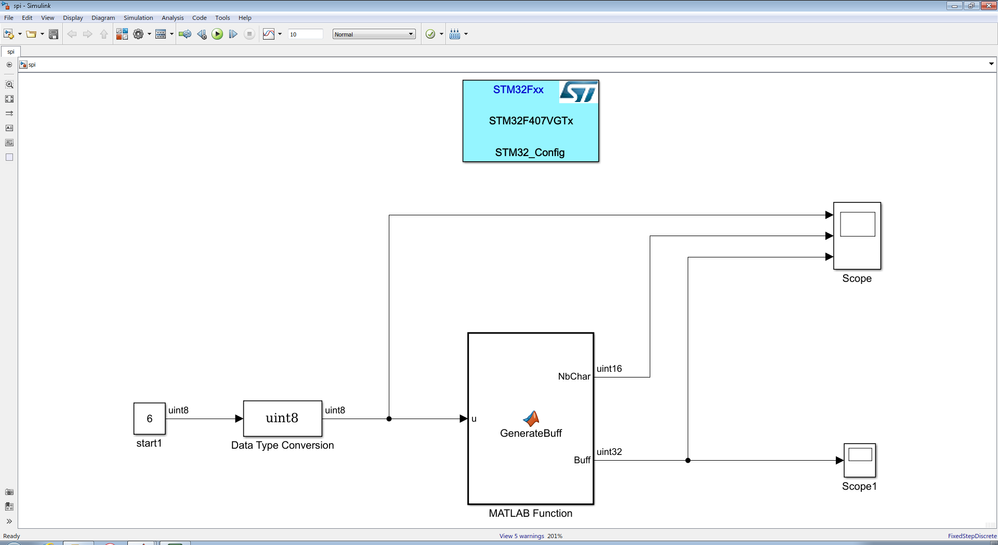998x545 pixels.
Task: Click the Ready status text
Action: pos(11,536)
